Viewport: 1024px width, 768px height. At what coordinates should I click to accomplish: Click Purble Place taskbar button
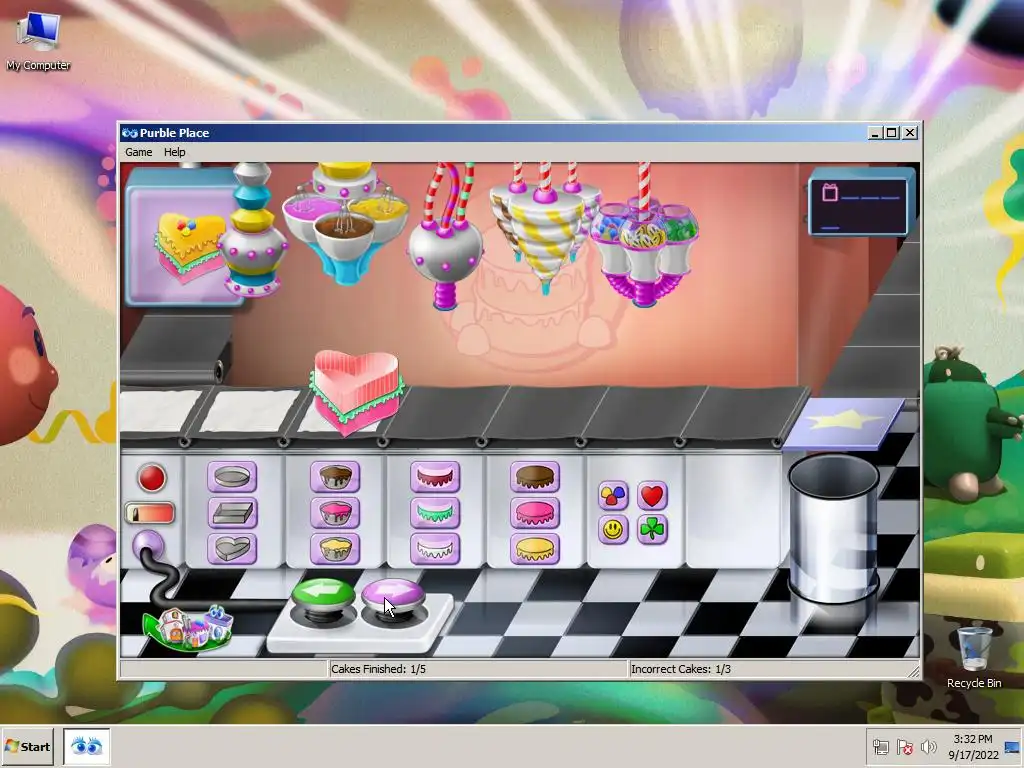pyautogui.click(x=86, y=746)
